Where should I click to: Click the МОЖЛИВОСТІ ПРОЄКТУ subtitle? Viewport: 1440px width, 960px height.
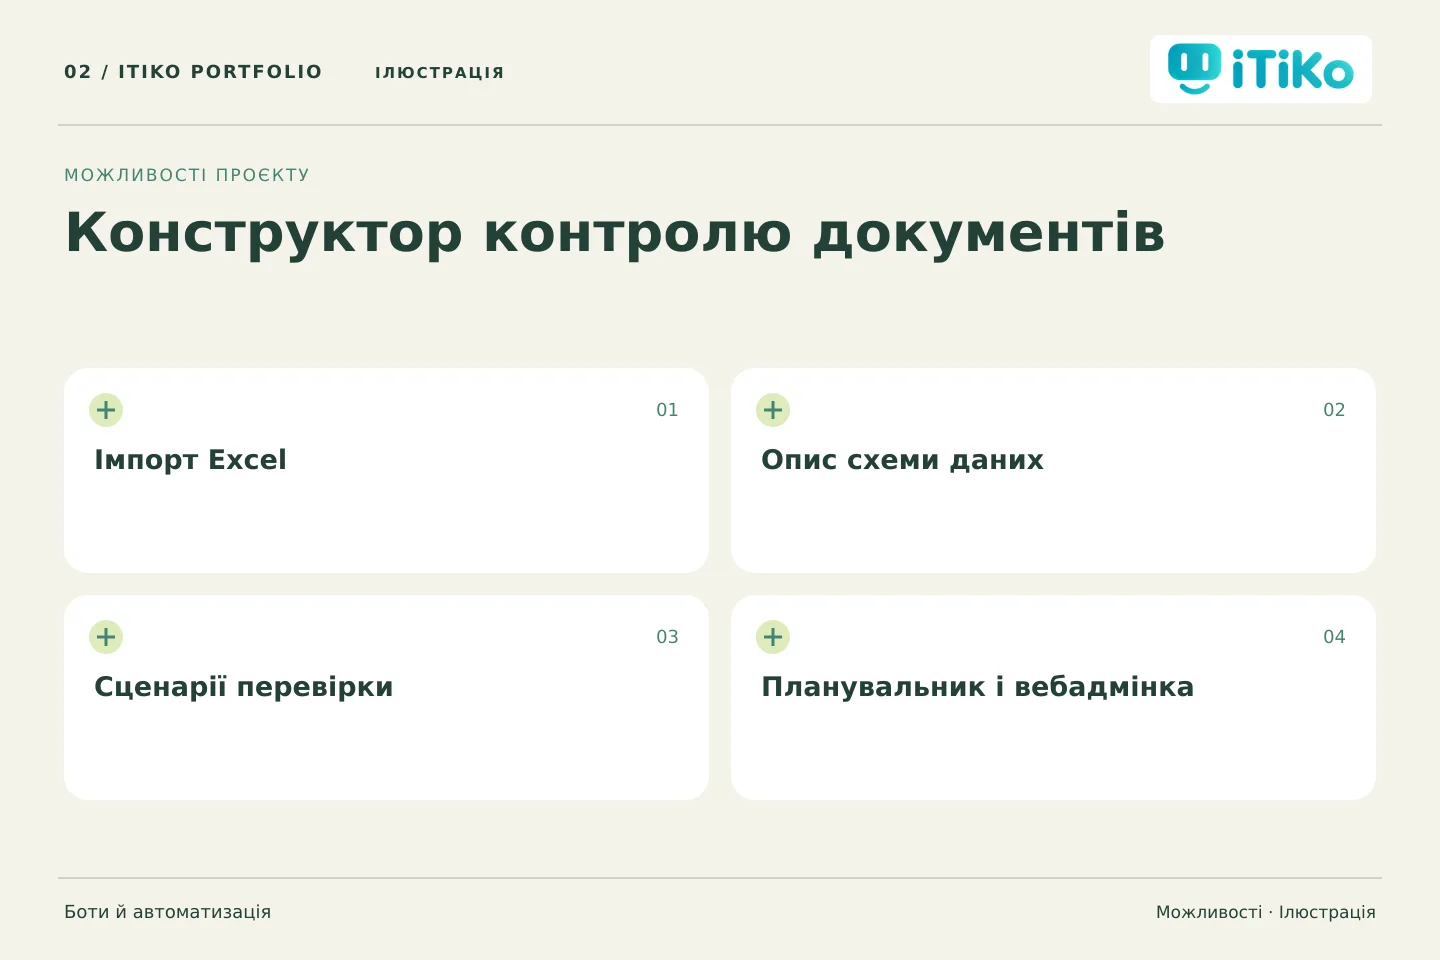[187, 175]
